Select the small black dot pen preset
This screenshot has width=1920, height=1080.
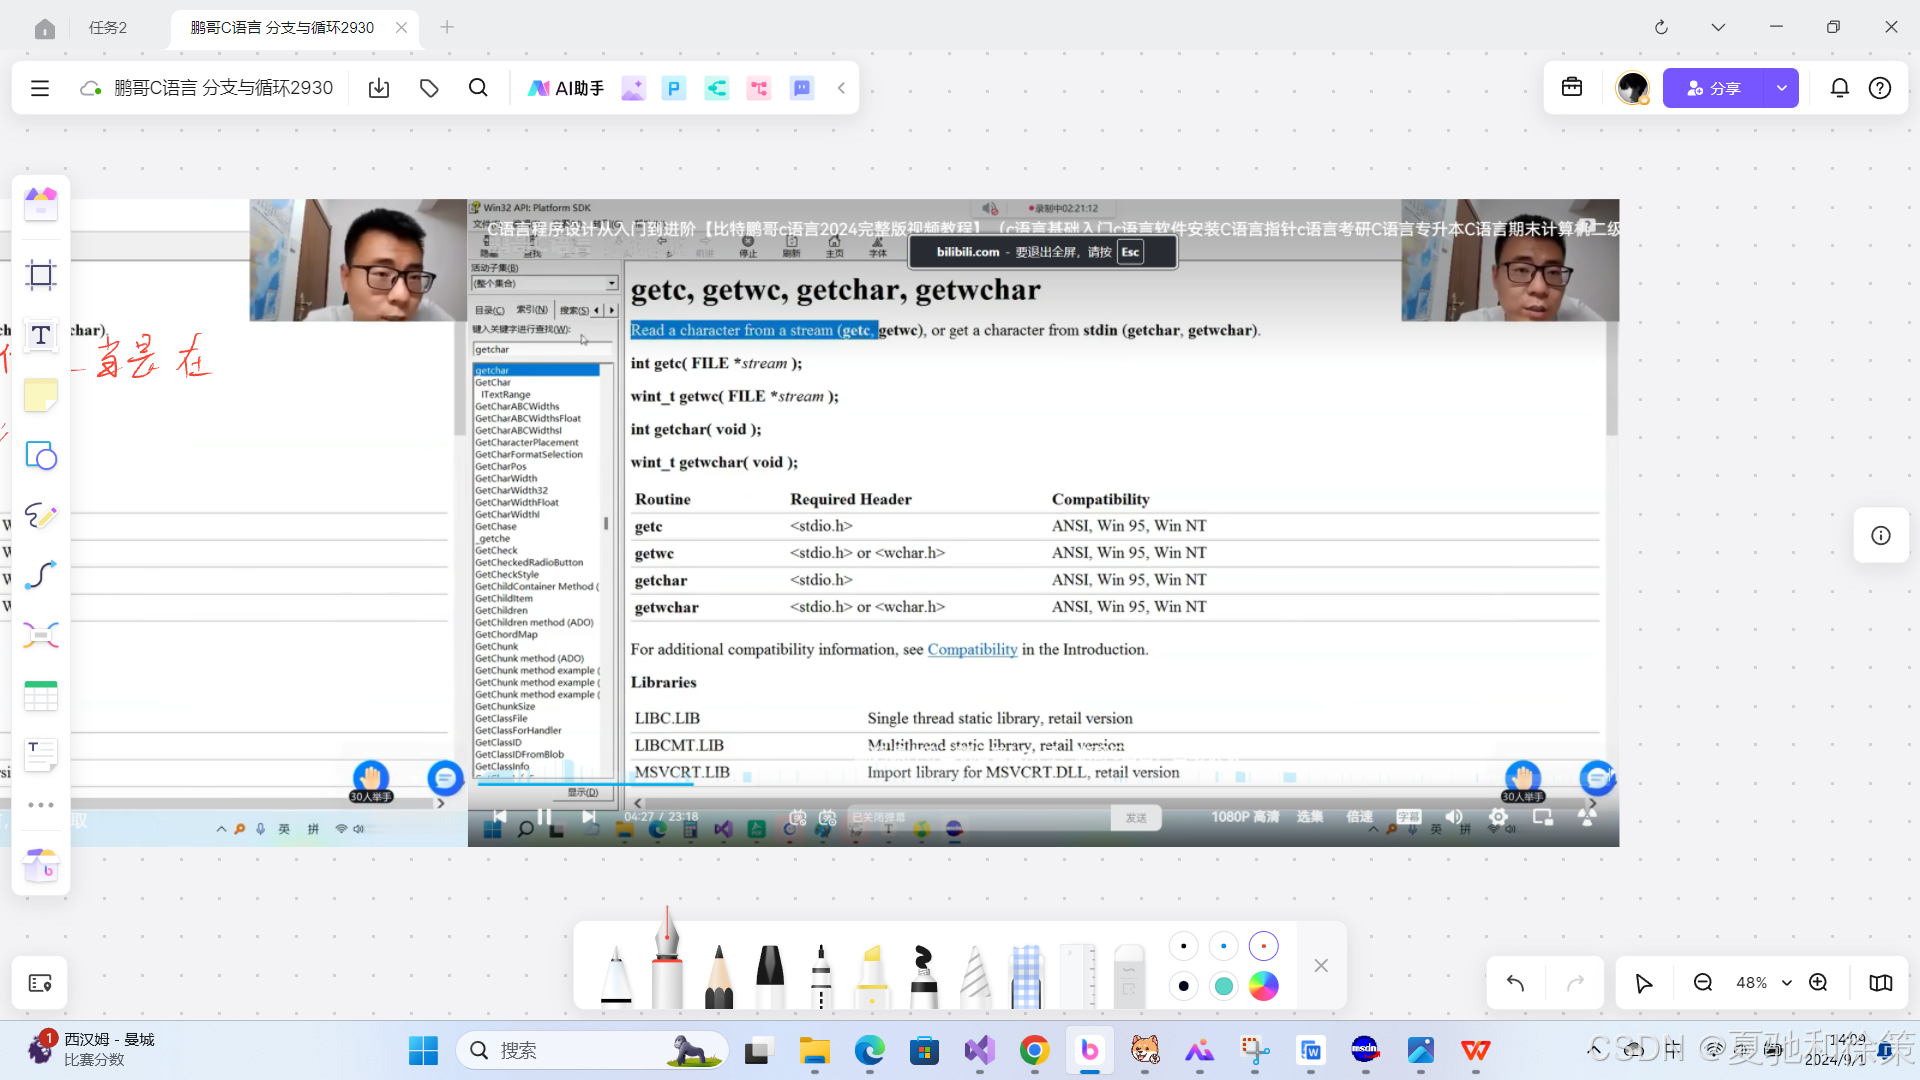[1183, 946]
